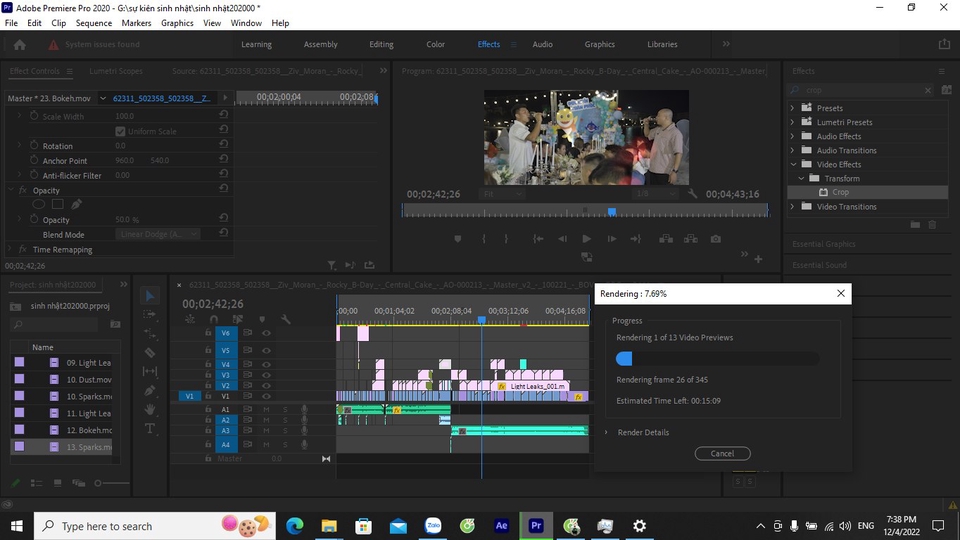Switch to the Color workspace tab

435,44
